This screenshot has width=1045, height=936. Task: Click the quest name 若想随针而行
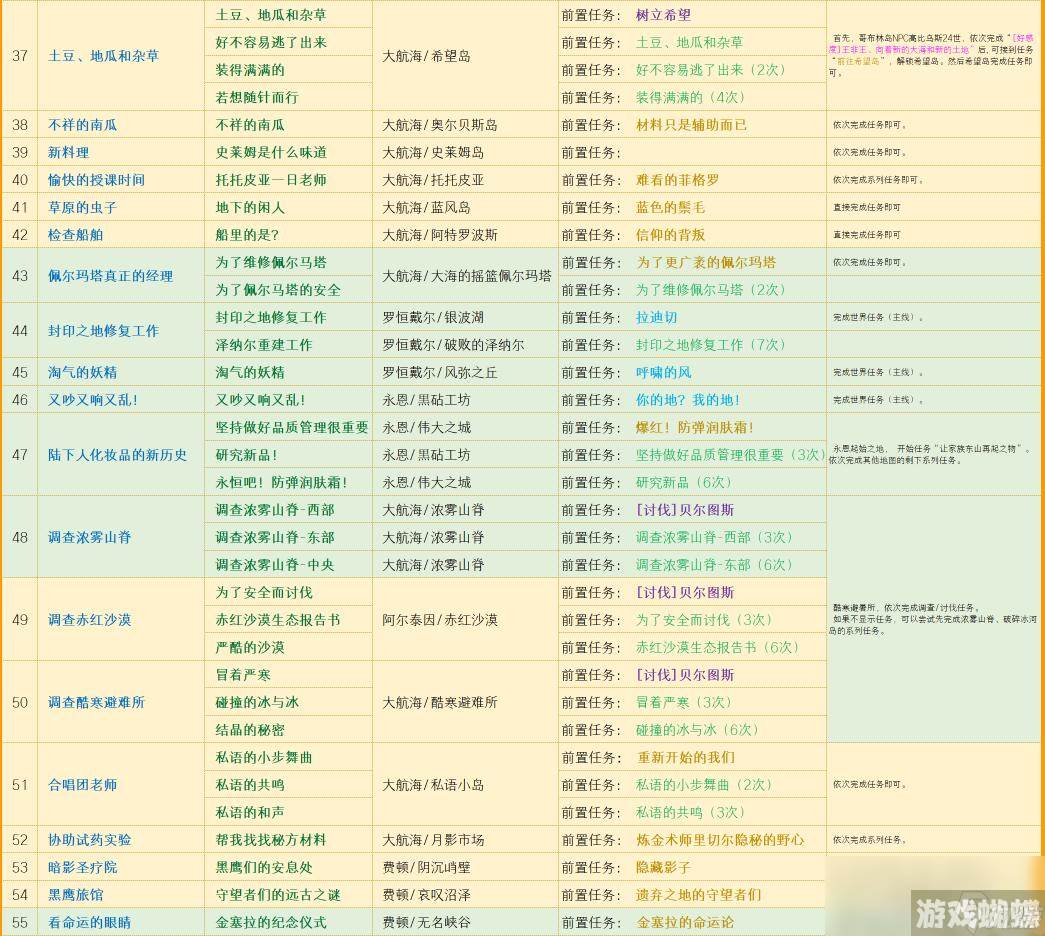(257, 97)
